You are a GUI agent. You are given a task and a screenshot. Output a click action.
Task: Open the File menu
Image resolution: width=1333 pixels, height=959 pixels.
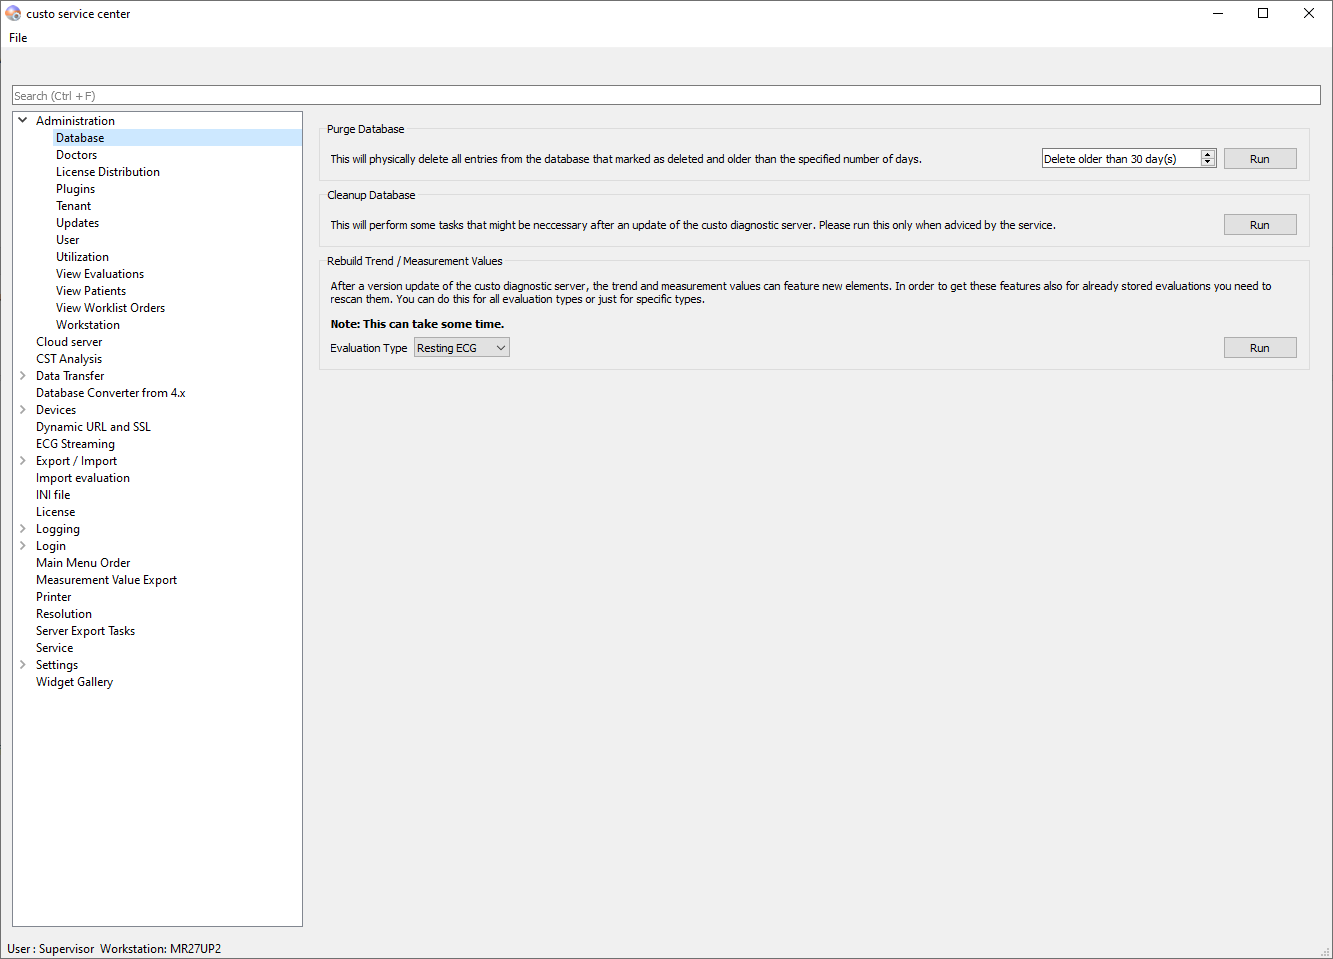click(x=18, y=38)
